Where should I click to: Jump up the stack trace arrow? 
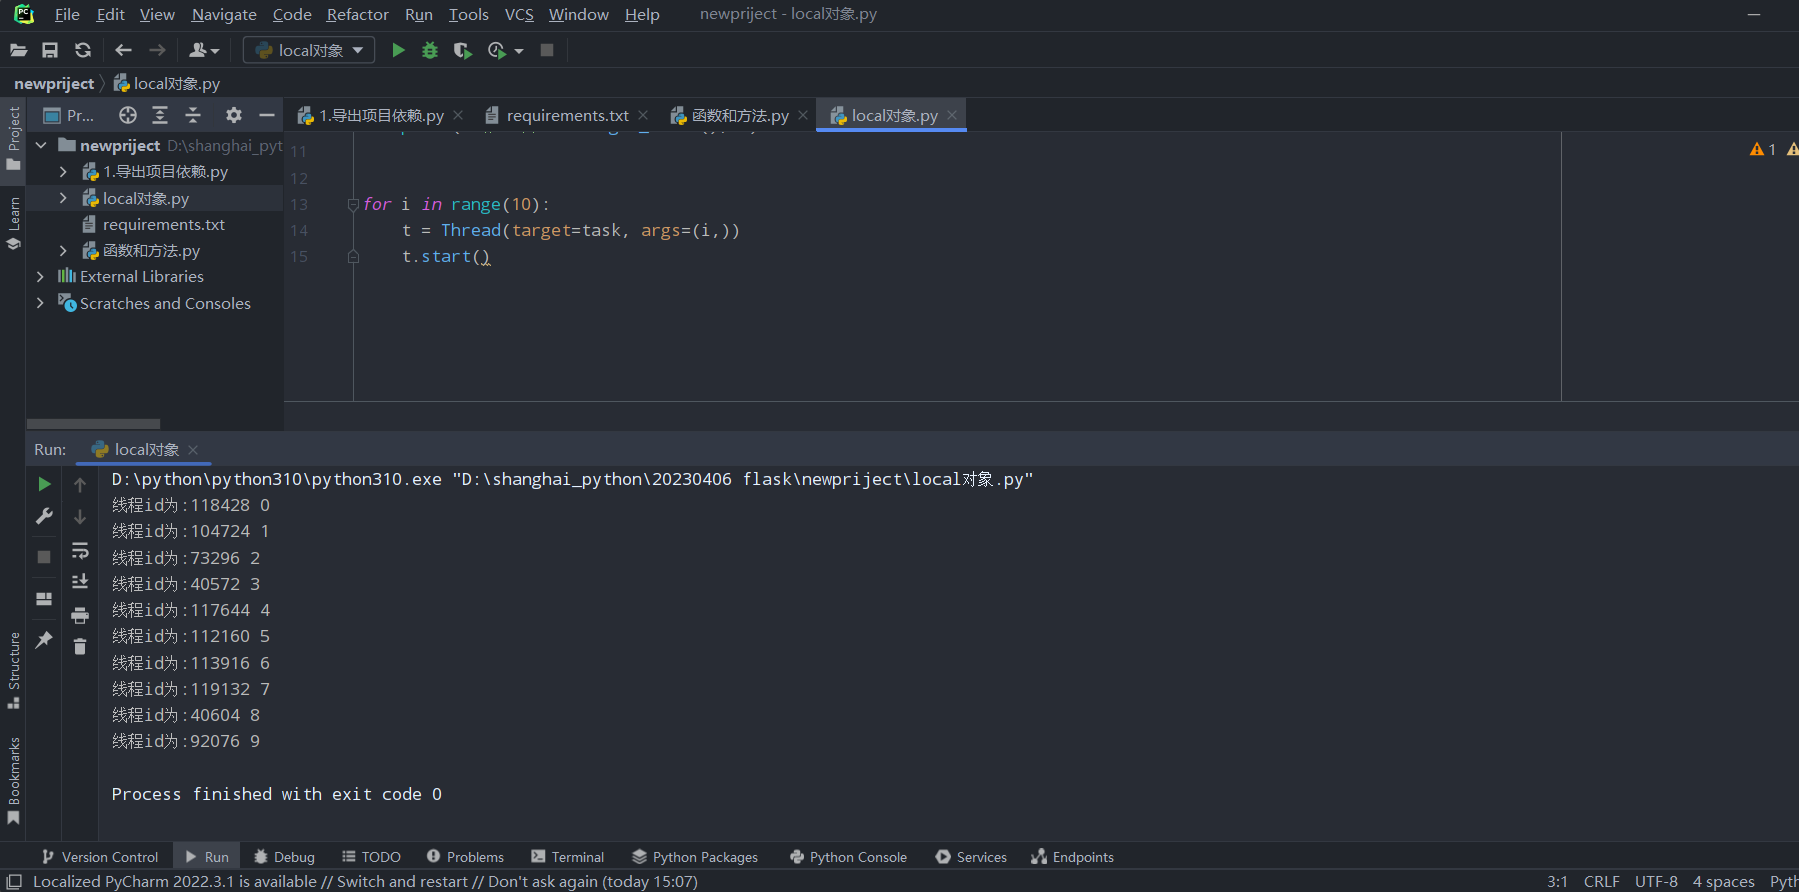tap(80, 485)
